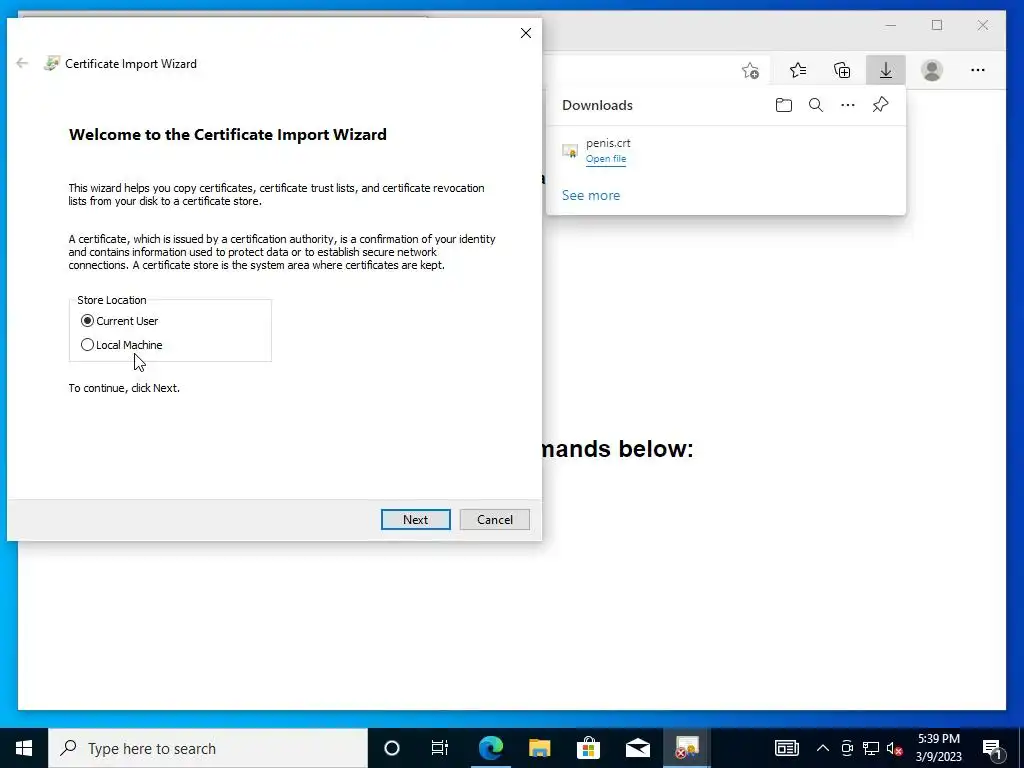Click the Certificate Import Wizard title icon
The width and height of the screenshot is (1024, 768).
(x=52, y=63)
